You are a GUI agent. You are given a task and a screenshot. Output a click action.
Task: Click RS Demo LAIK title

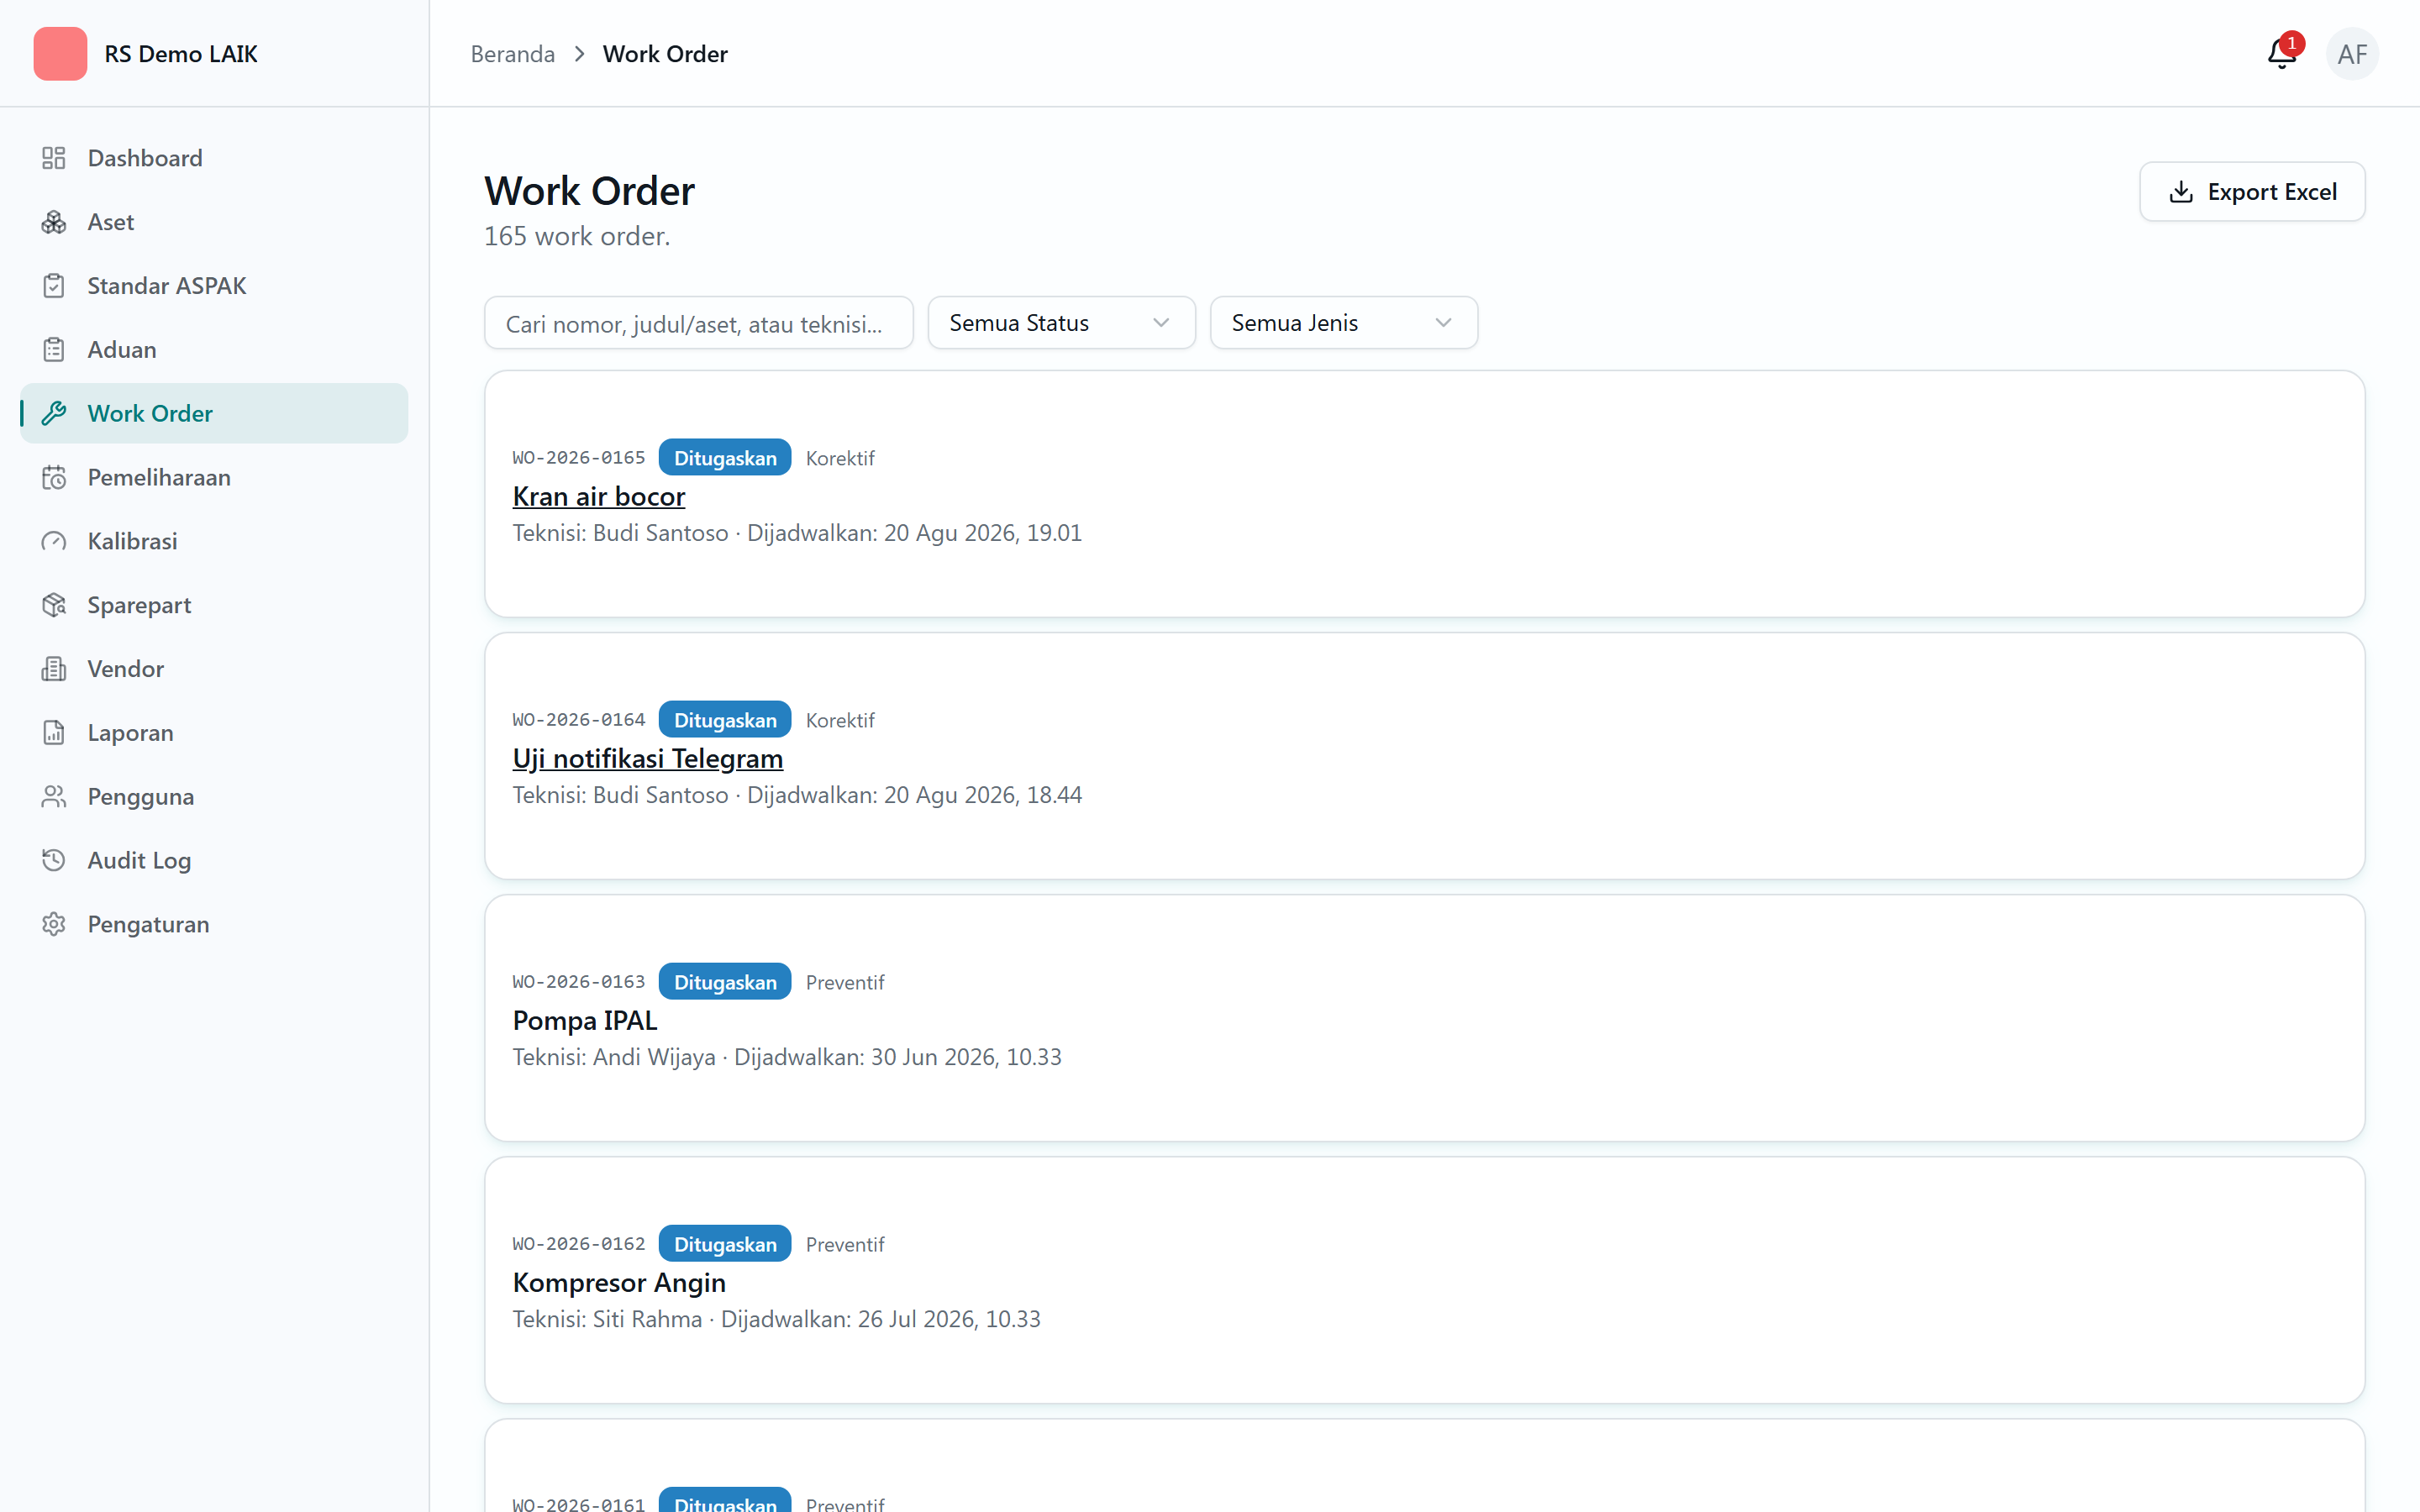(181, 54)
